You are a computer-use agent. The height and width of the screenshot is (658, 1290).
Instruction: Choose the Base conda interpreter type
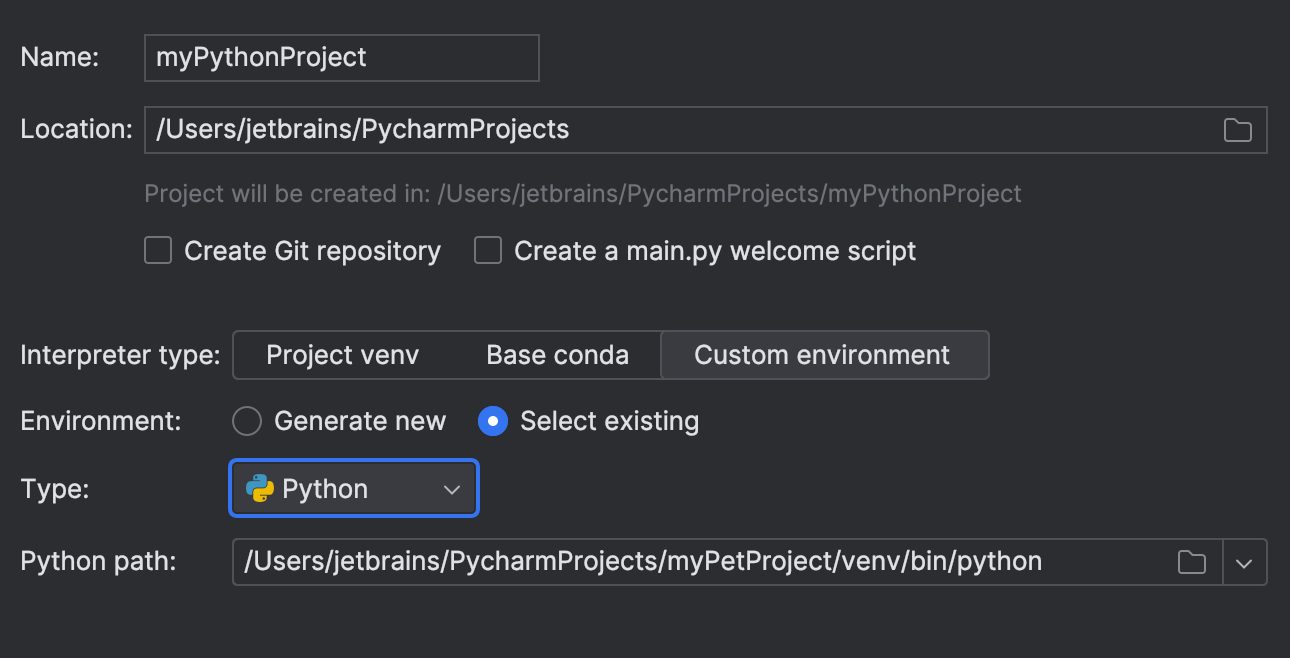(x=557, y=354)
